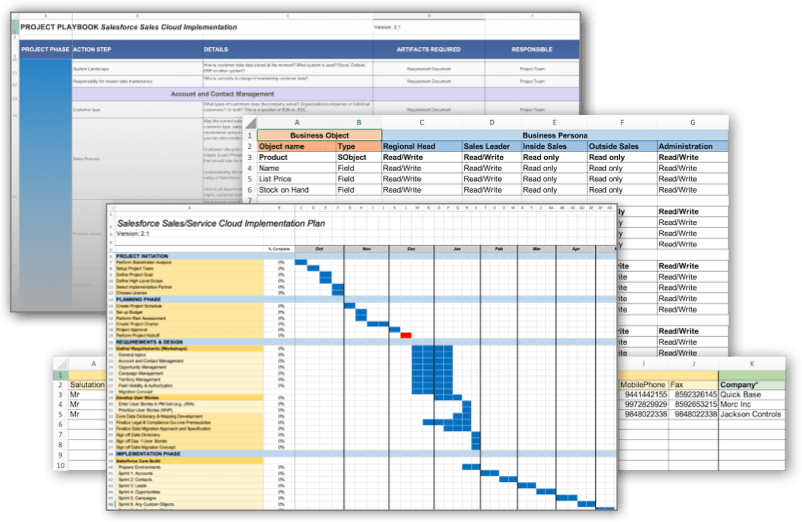Select the Business Object merged header cell
This screenshot has height=522, width=802.
[x=319, y=135]
